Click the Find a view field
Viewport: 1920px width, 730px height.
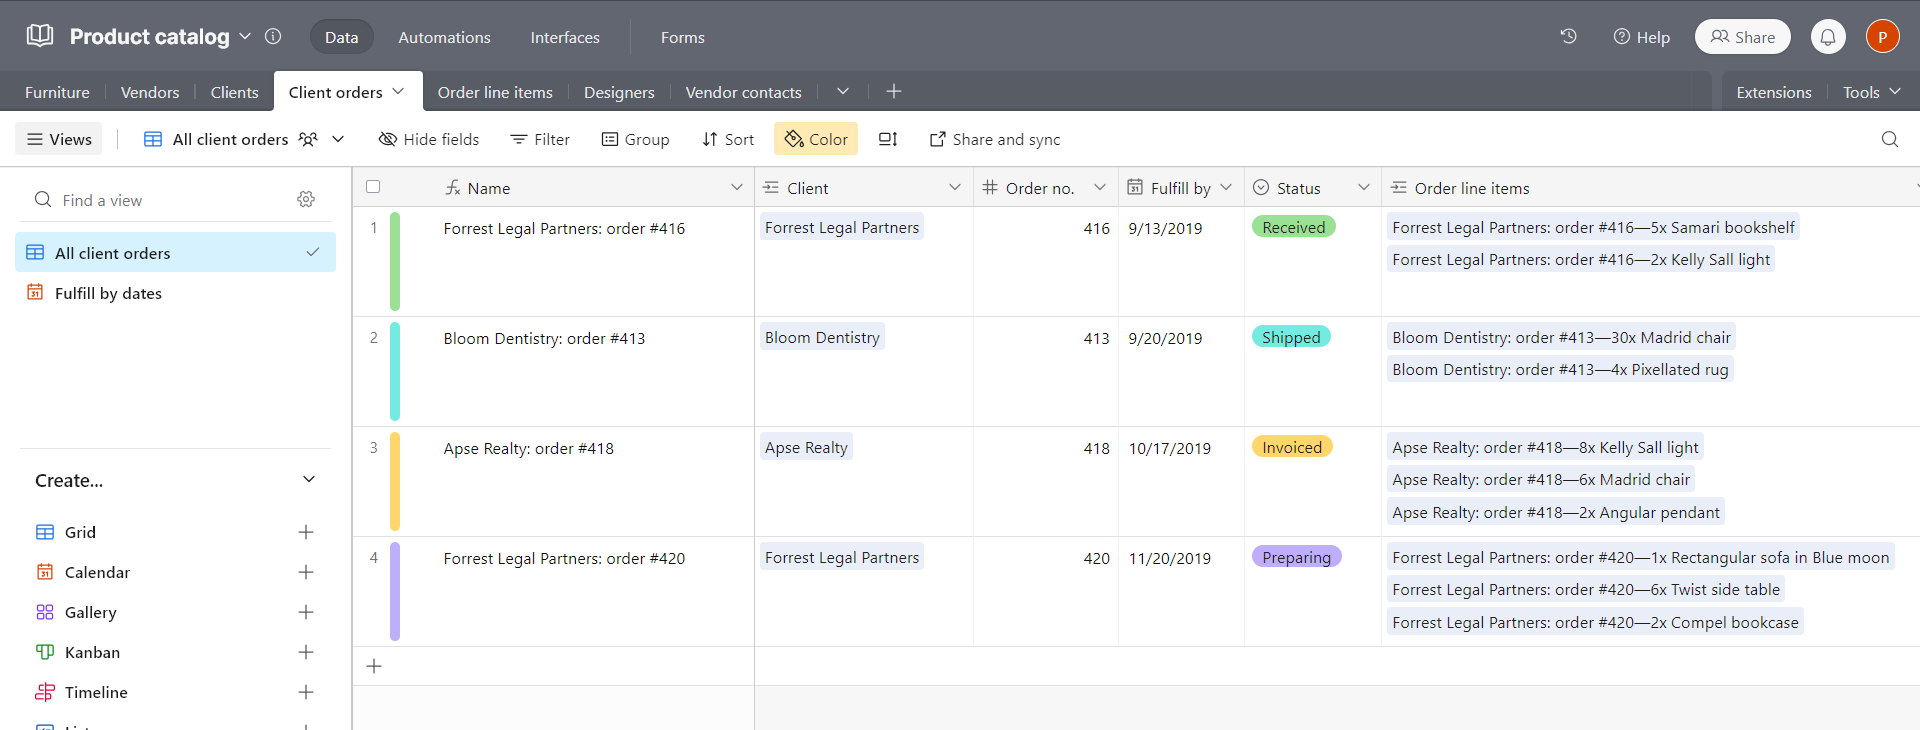click(x=160, y=200)
